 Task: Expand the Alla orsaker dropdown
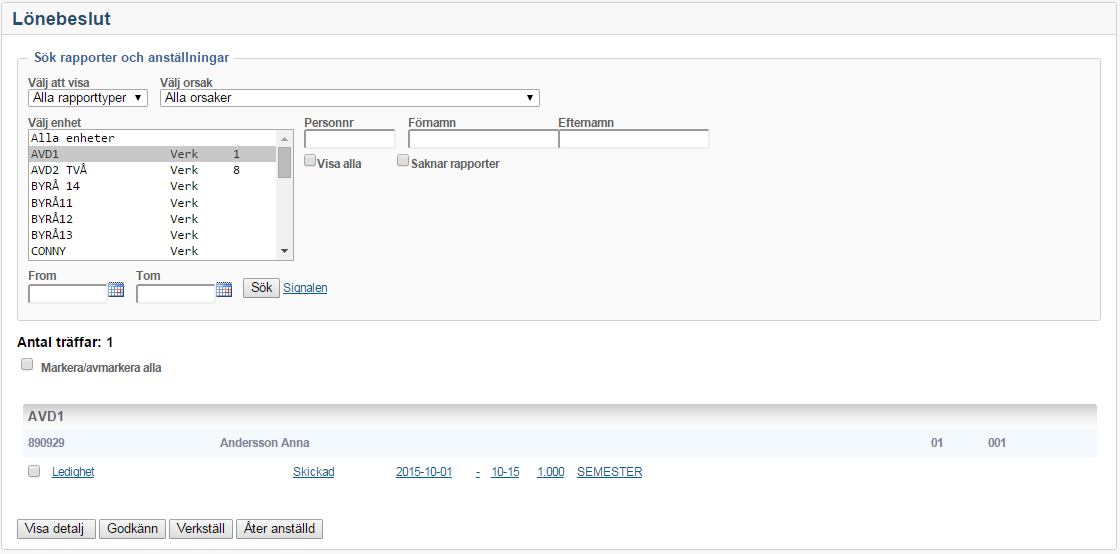coord(349,98)
